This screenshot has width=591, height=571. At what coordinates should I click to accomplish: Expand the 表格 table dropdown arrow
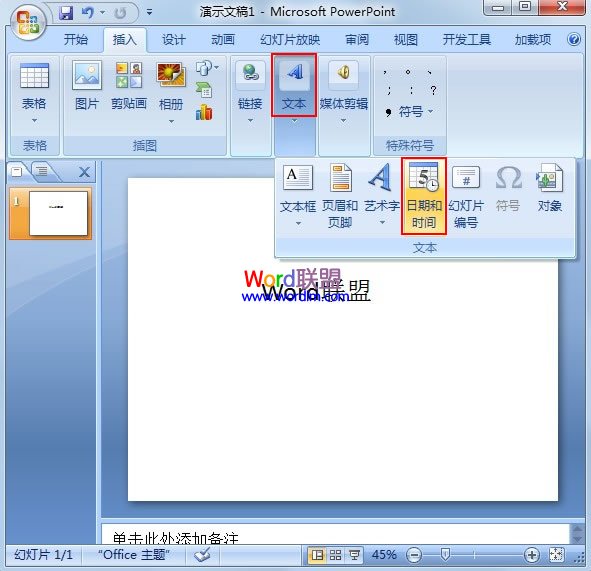pyautogui.click(x=34, y=121)
